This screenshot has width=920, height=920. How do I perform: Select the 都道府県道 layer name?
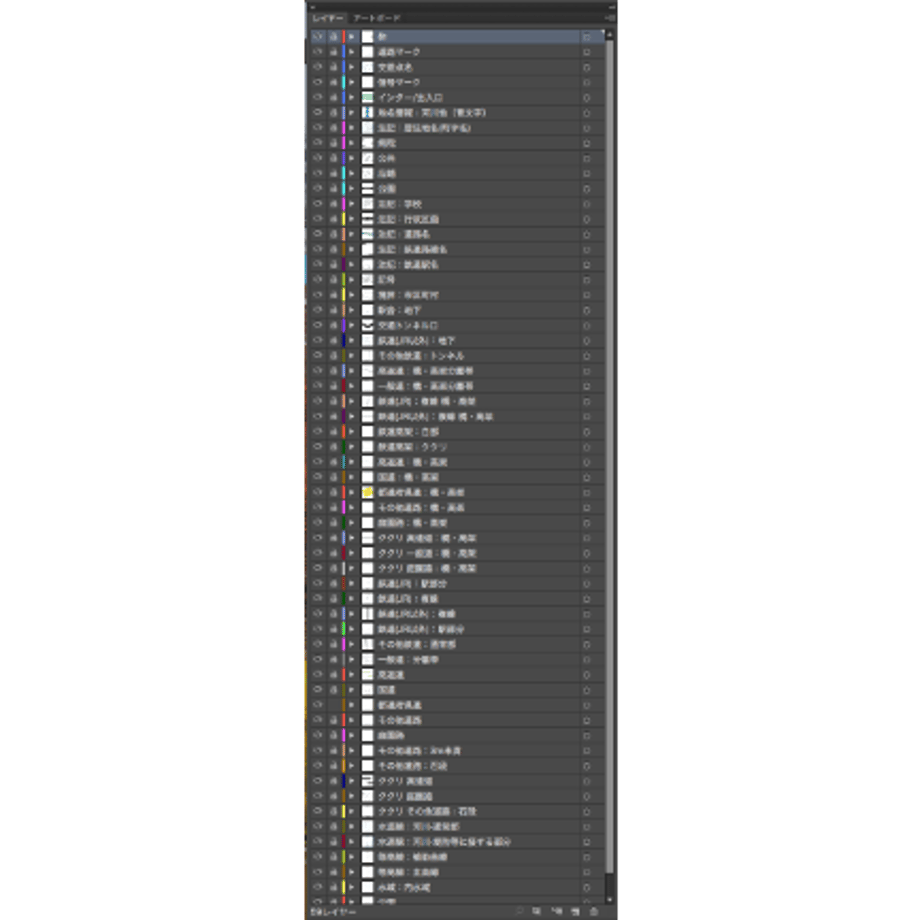(x=400, y=705)
